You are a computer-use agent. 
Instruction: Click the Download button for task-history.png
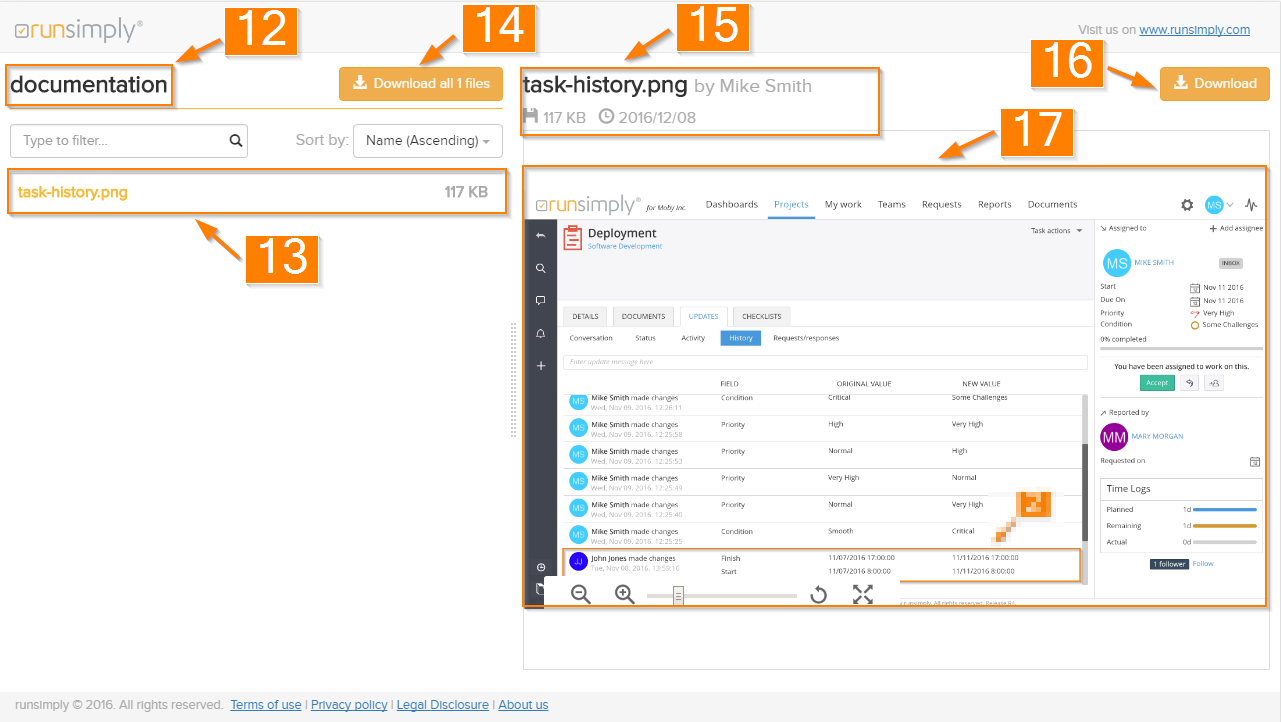pyautogui.click(x=1214, y=84)
